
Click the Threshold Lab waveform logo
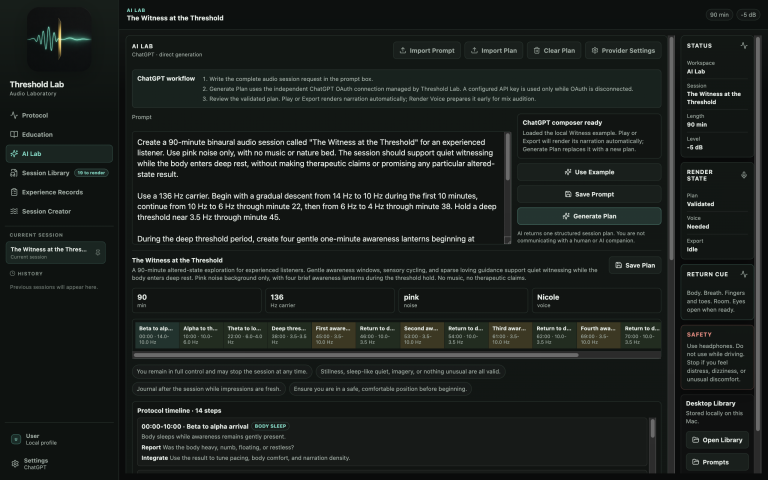[x=59, y=39]
